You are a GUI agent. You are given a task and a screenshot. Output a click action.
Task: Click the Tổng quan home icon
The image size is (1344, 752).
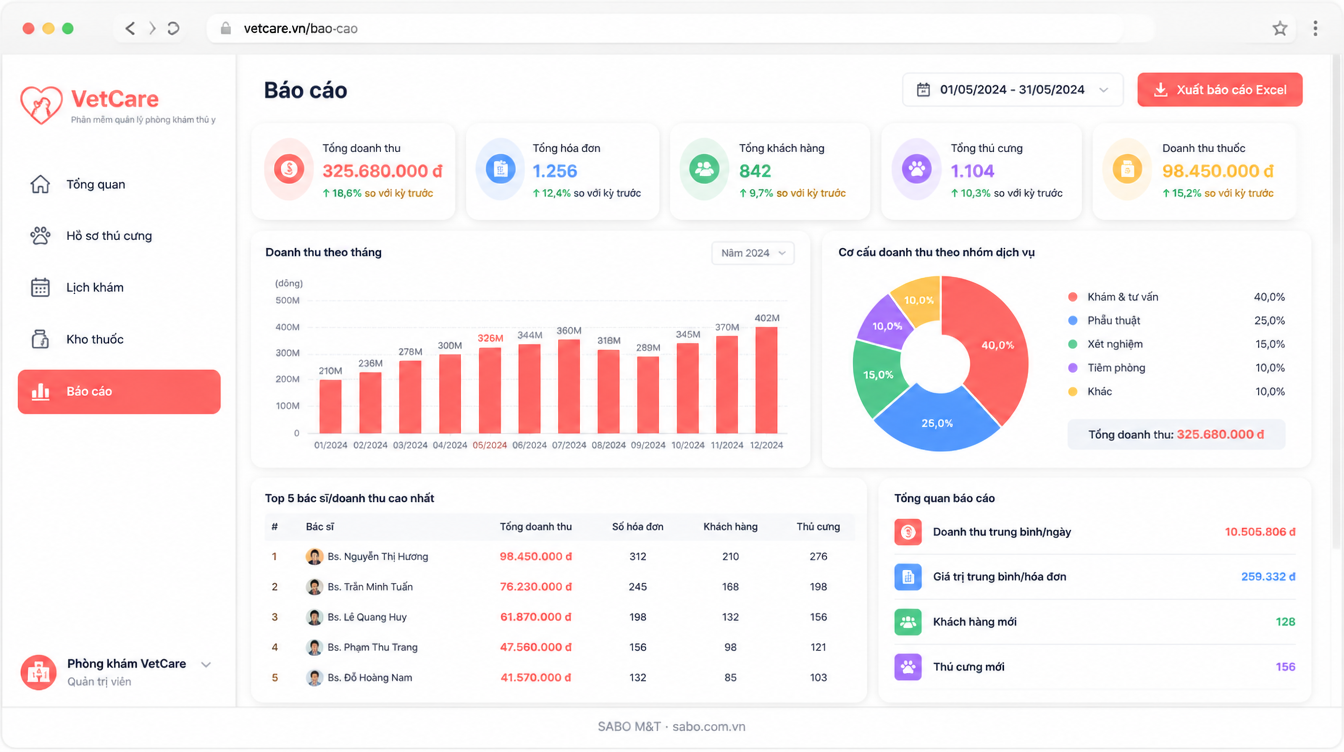(x=40, y=184)
